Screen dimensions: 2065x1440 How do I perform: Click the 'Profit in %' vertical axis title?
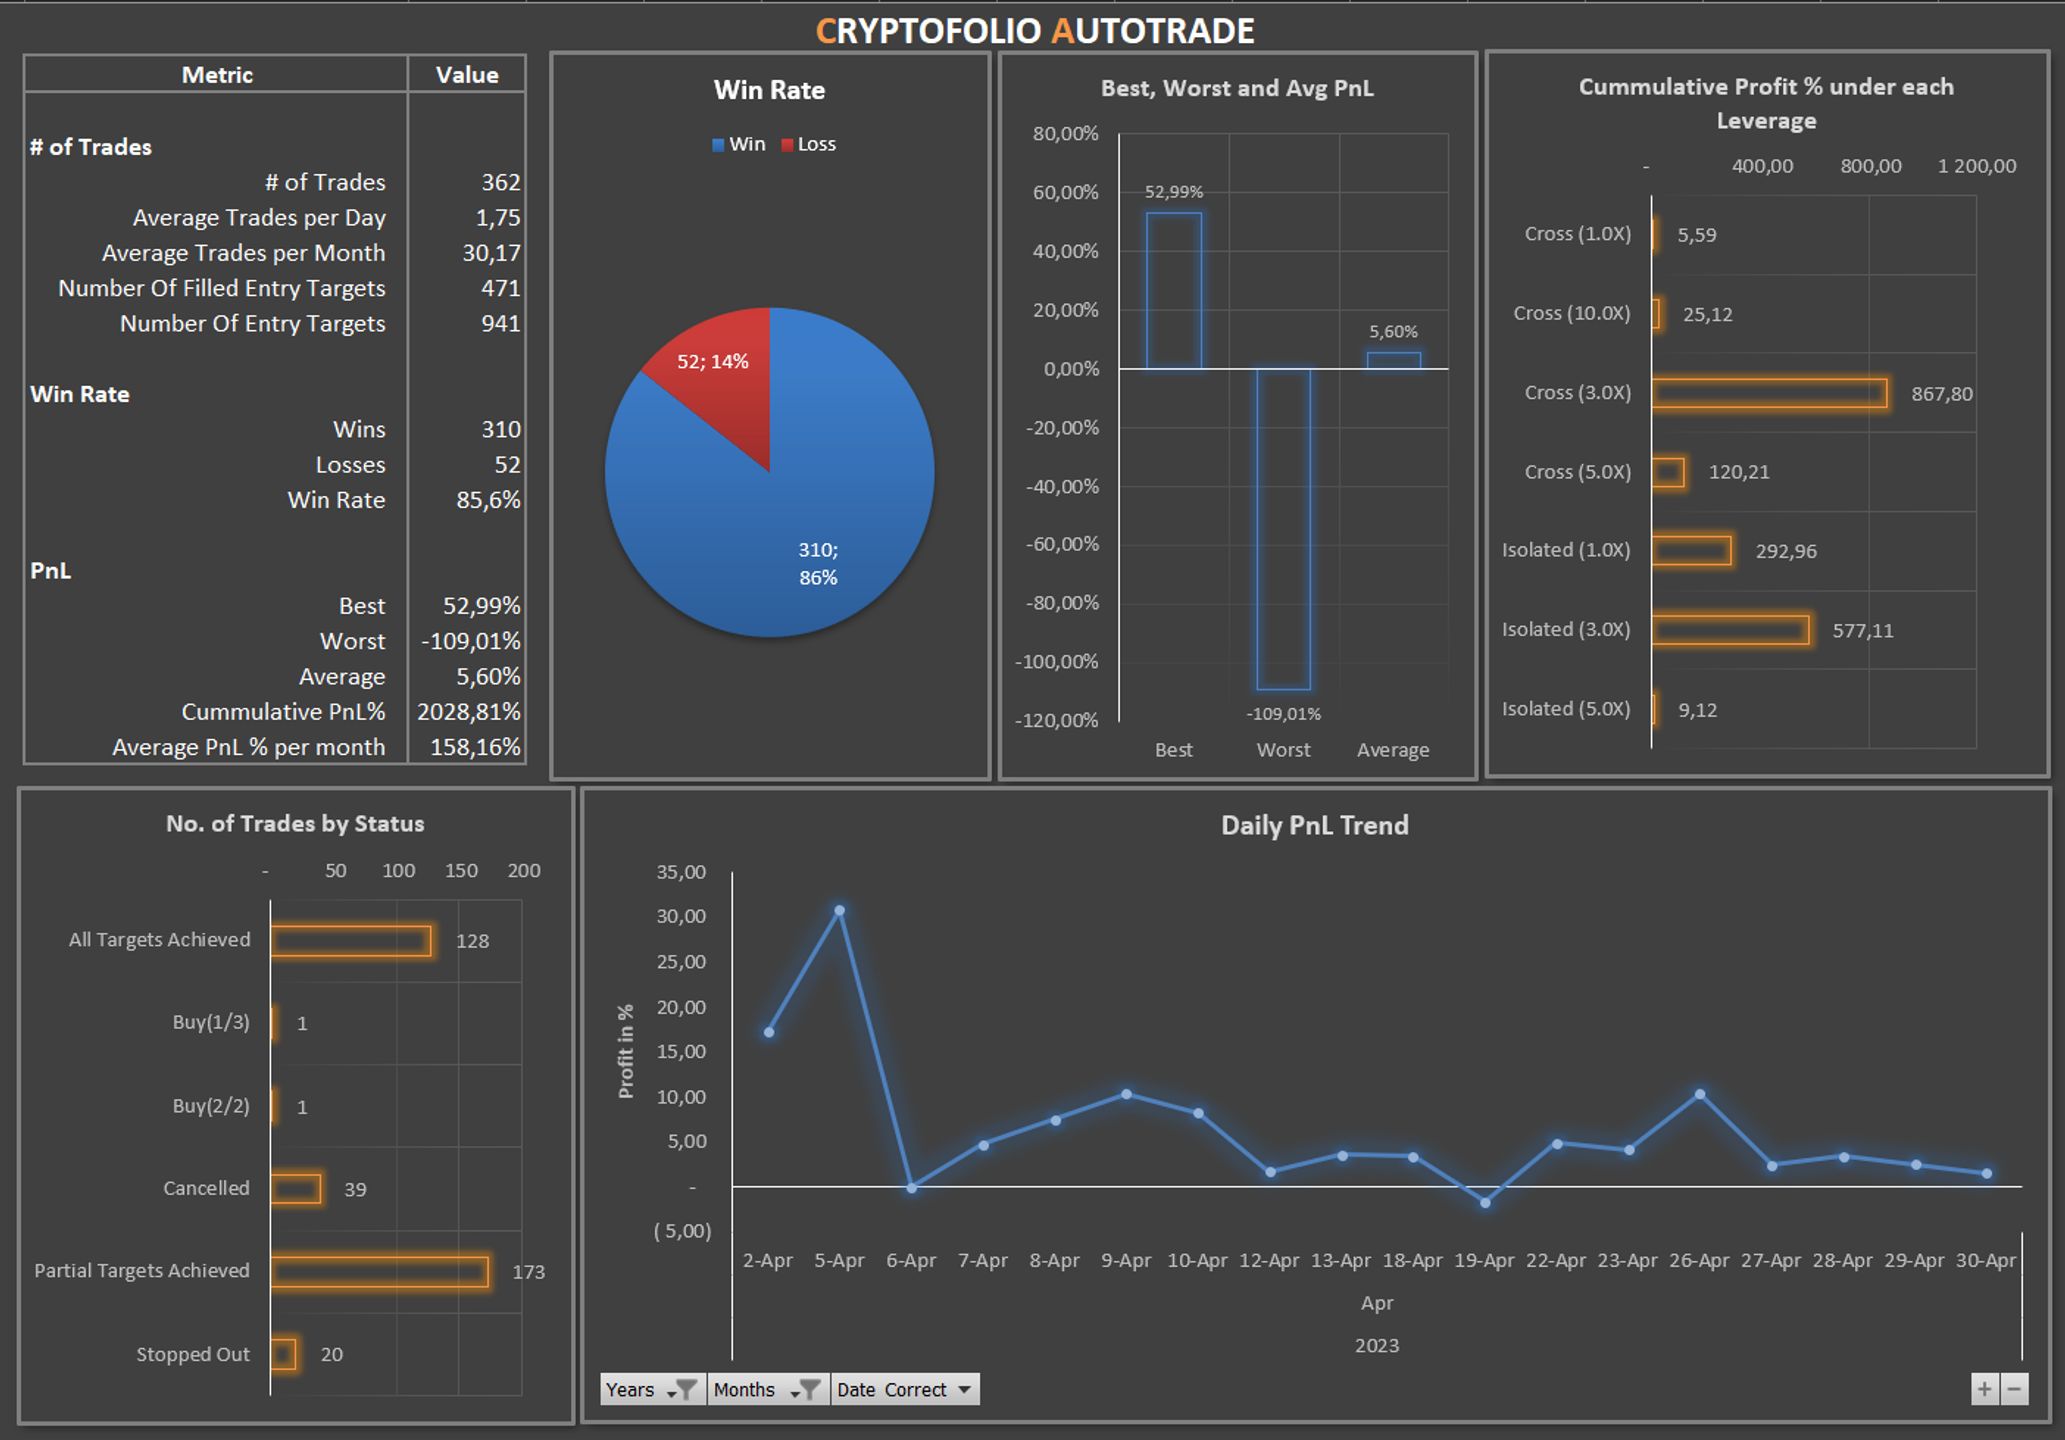[x=626, y=1051]
